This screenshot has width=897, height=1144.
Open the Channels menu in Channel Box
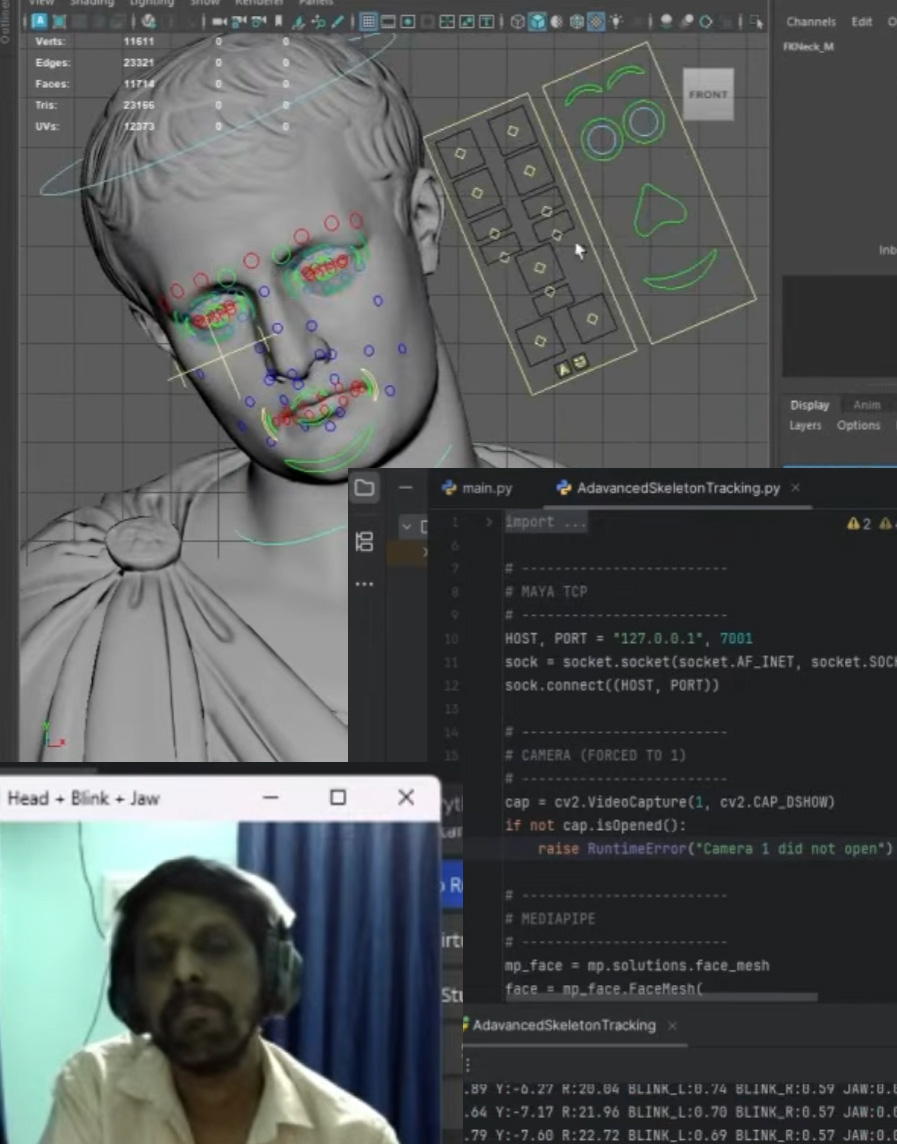(x=811, y=22)
